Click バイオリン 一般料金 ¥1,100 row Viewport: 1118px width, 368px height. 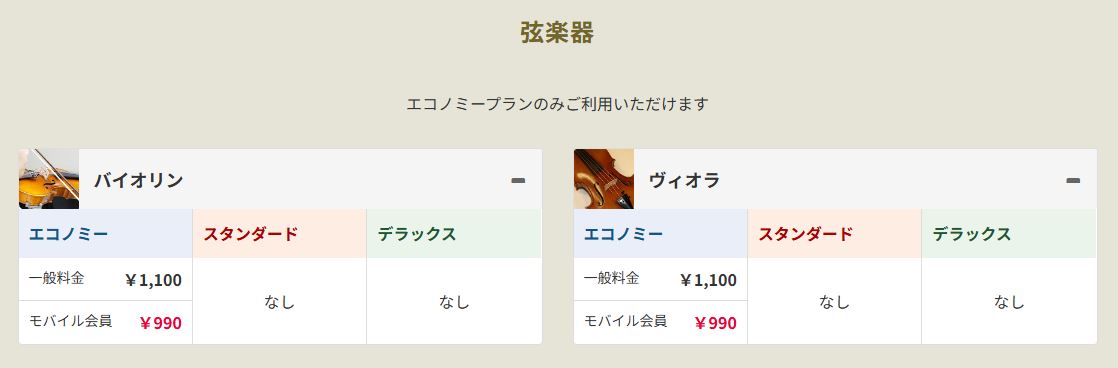tap(106, 279)
